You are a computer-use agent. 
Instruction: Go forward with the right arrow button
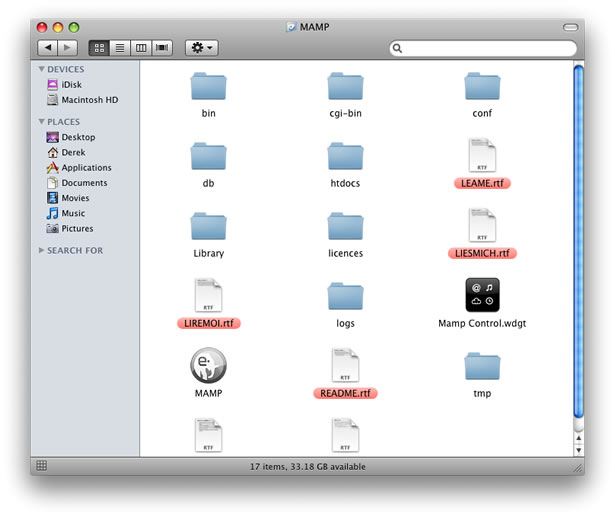[67, 48]
